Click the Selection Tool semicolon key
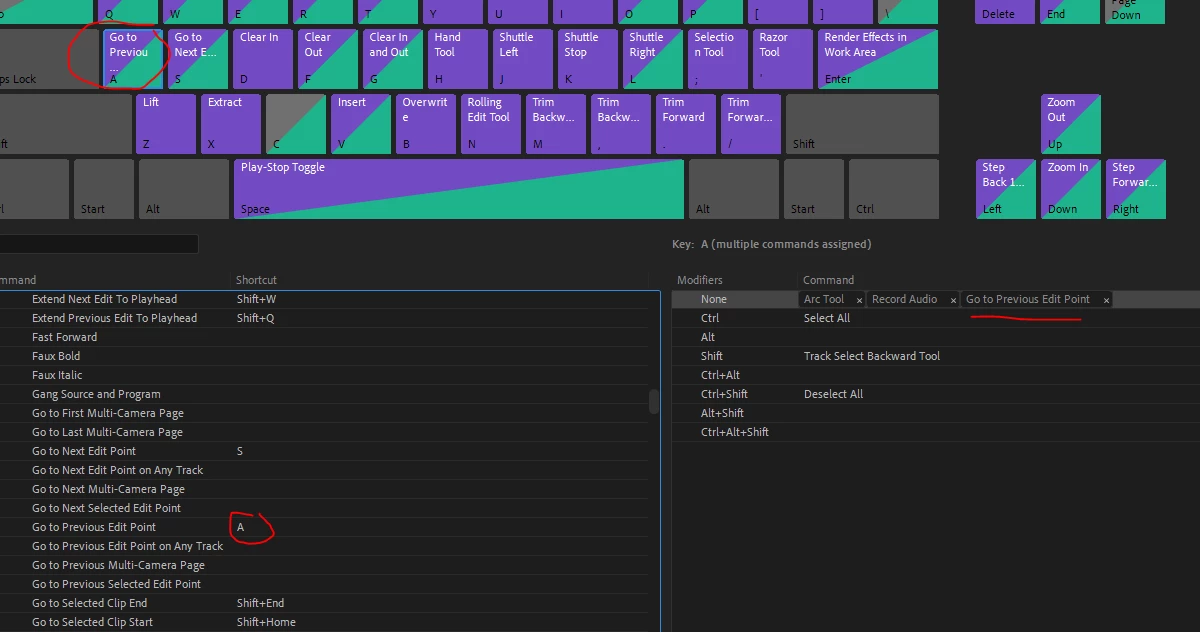 tap(718, 59)
